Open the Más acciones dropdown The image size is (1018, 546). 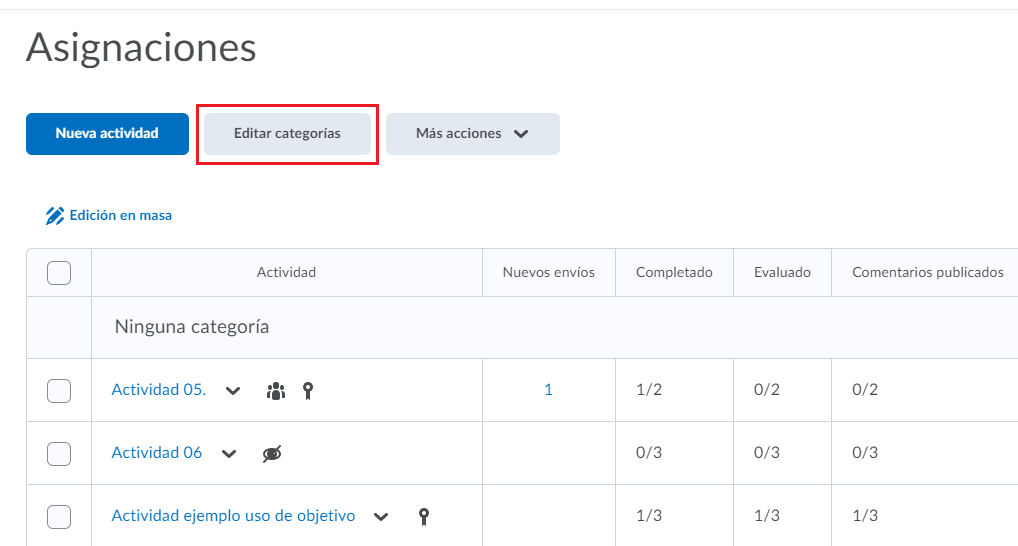[473, 134]
